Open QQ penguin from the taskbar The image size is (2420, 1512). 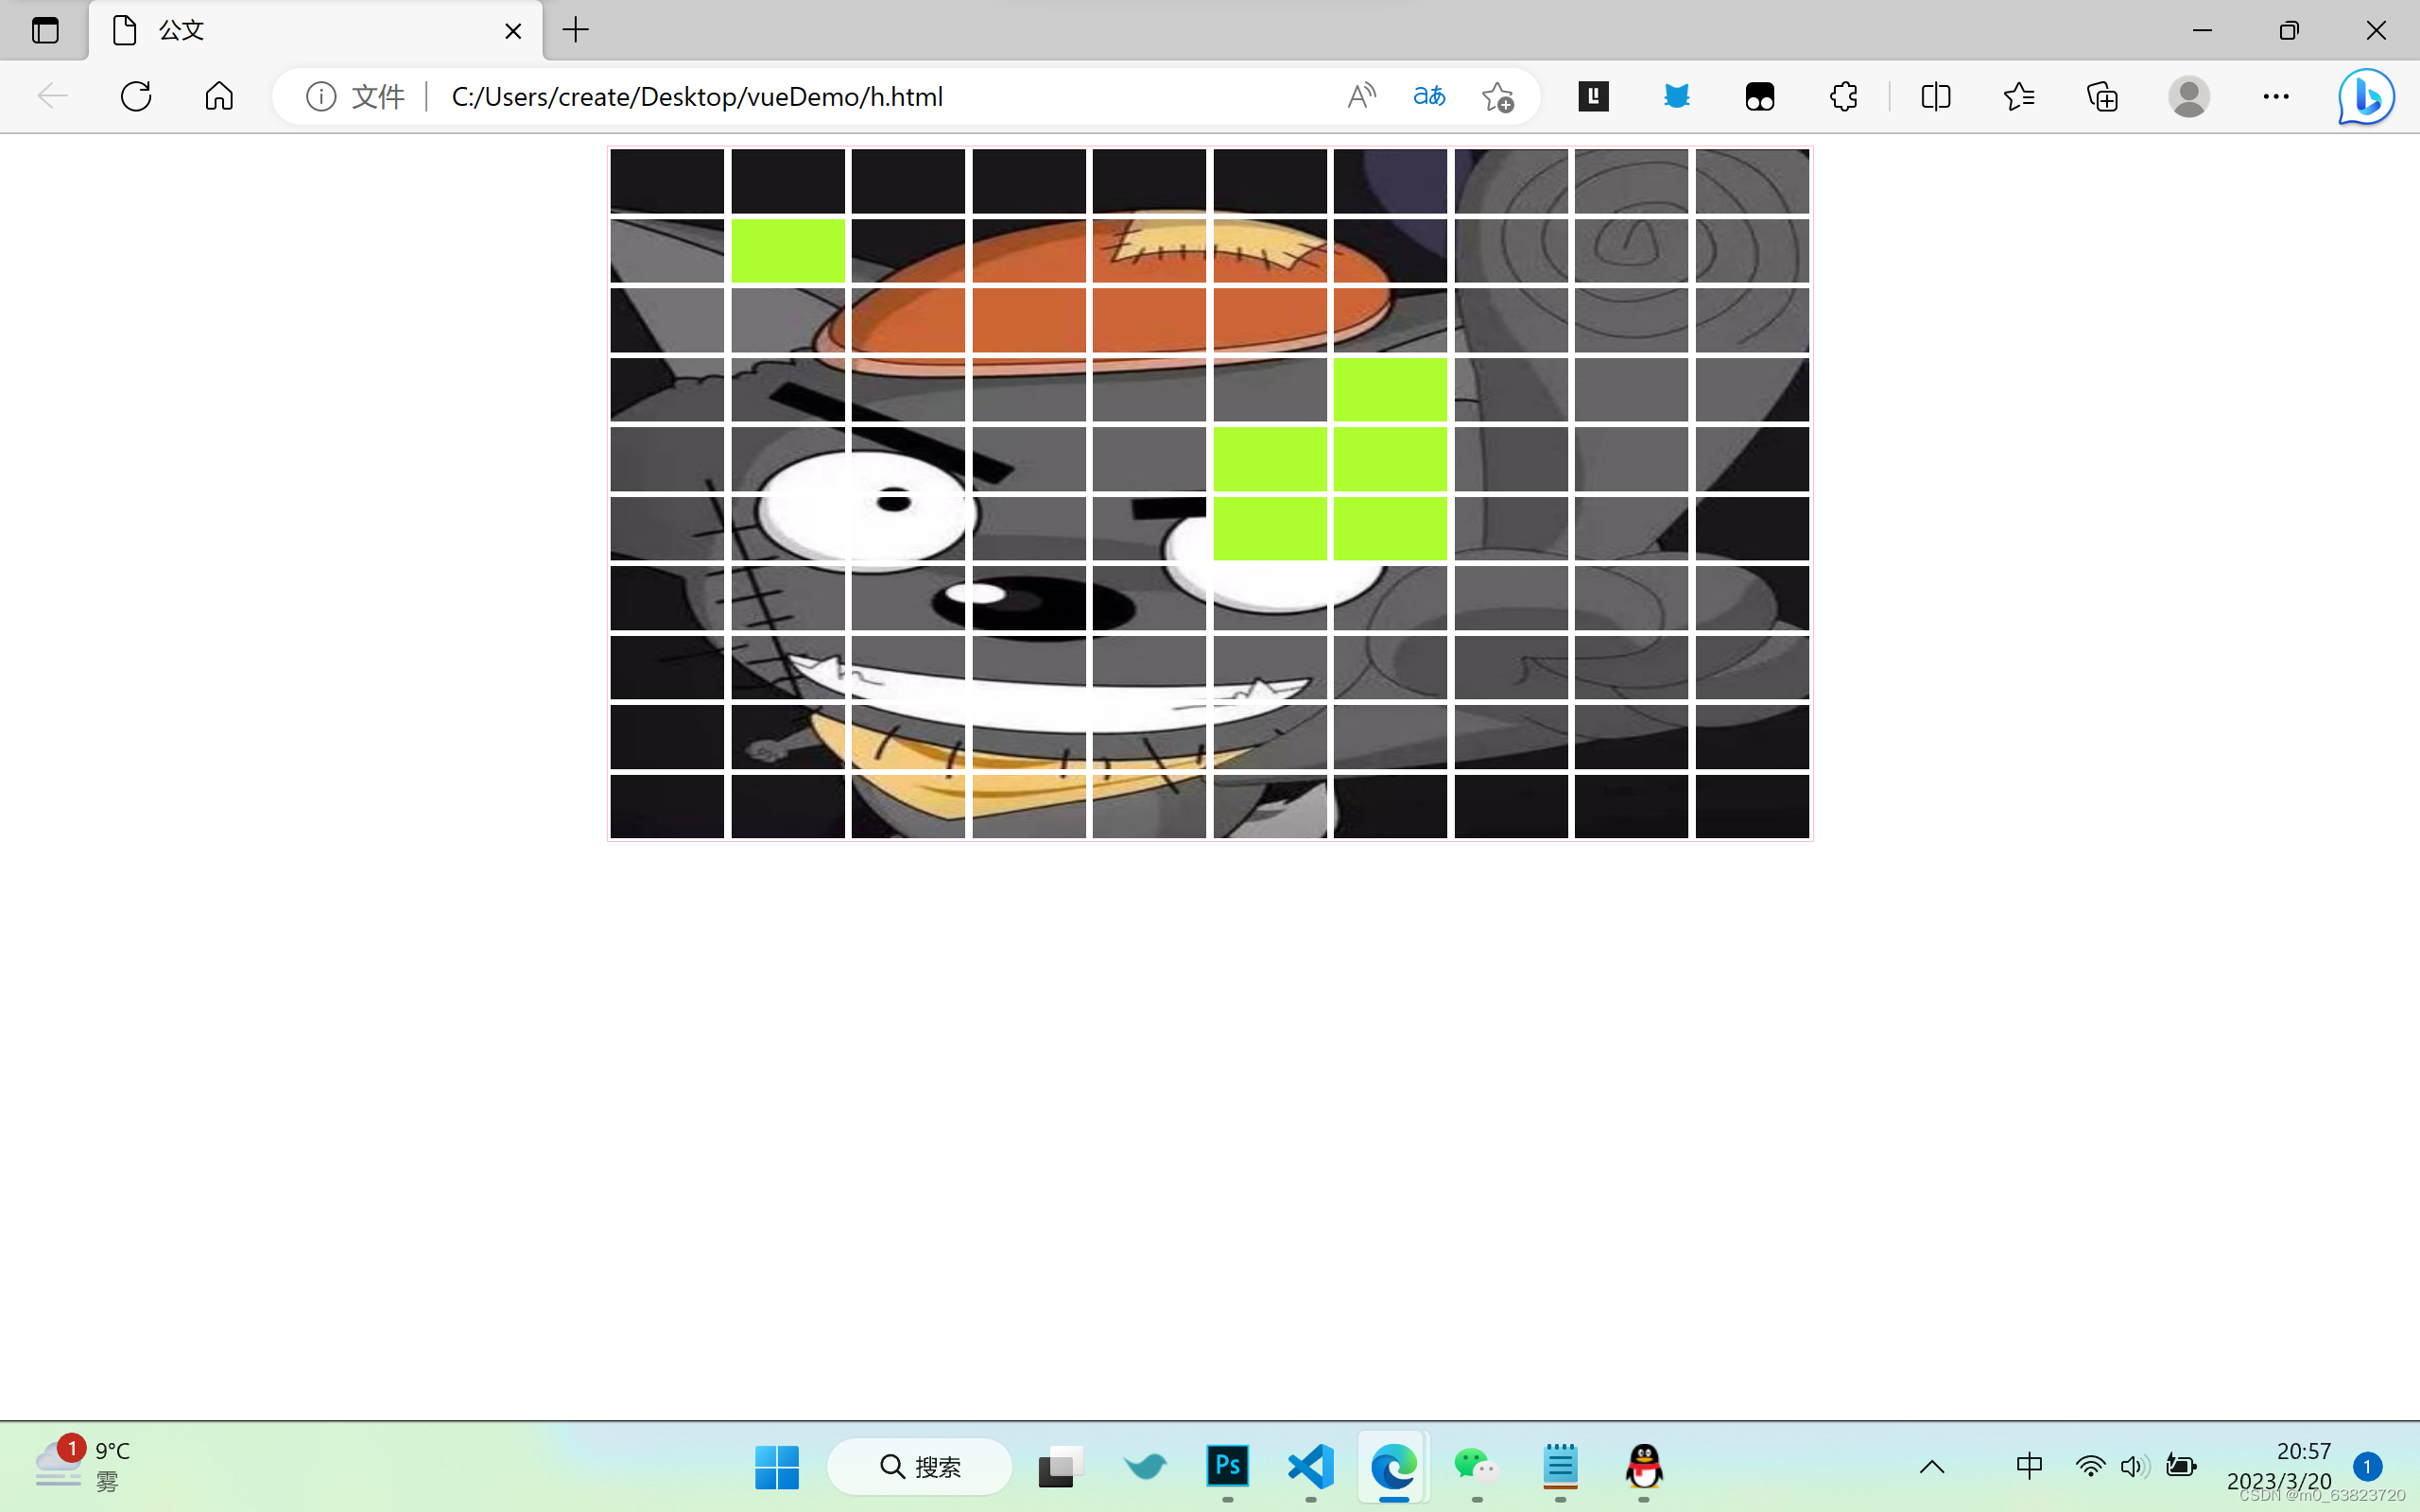pyautogui.click(x=1644, y=1467)
